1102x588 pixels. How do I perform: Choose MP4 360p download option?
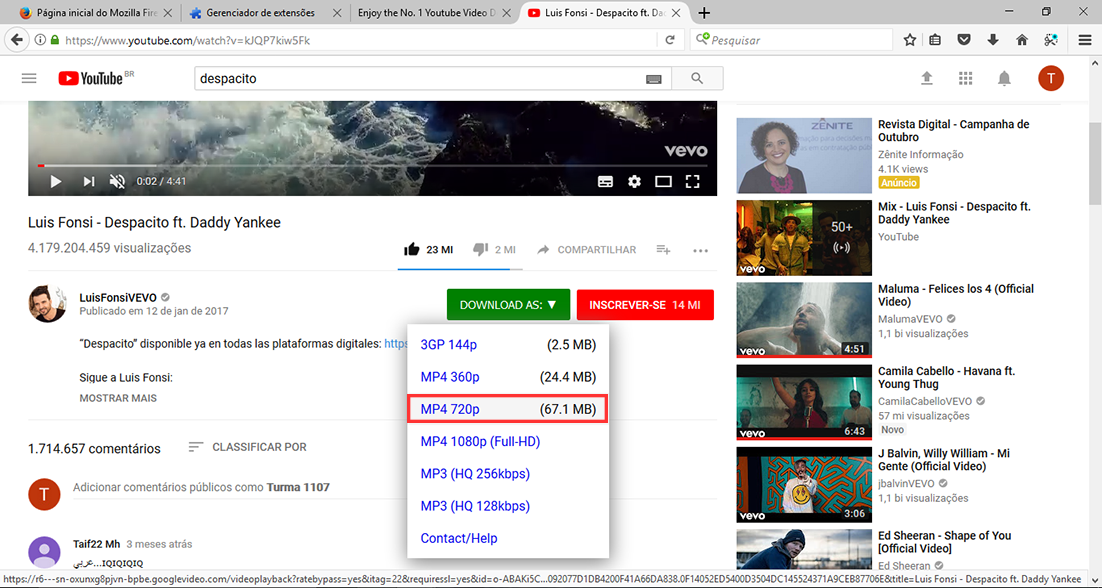pos(508,377)
